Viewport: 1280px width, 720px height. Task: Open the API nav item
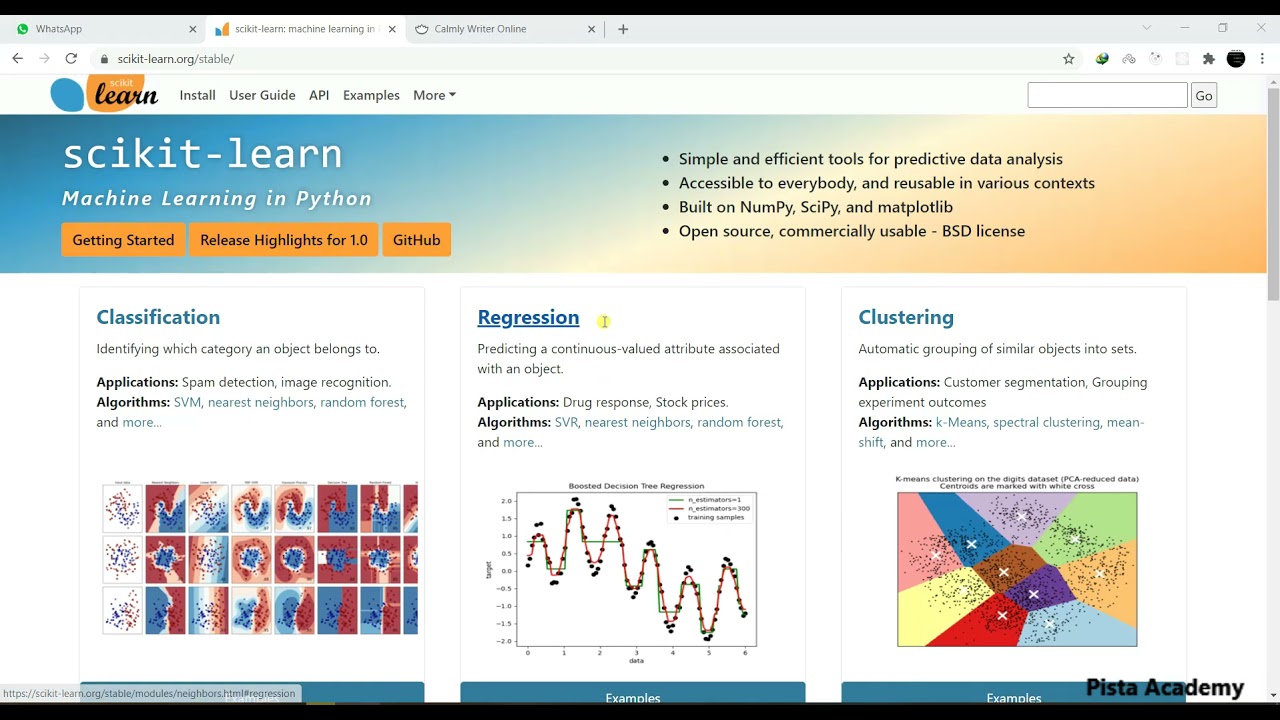click(319, 95)
